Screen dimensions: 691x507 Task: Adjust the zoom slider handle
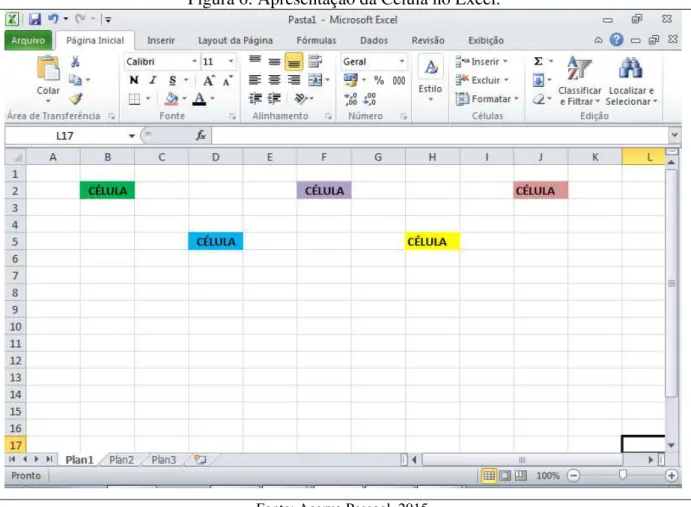pos(622,475)
